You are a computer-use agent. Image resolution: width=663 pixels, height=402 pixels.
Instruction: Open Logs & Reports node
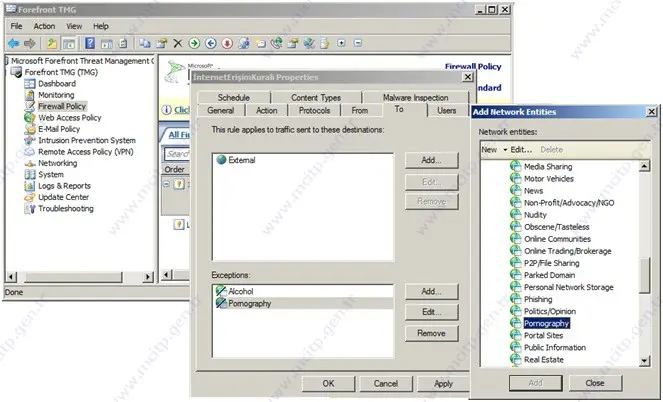tap(64, 186)
